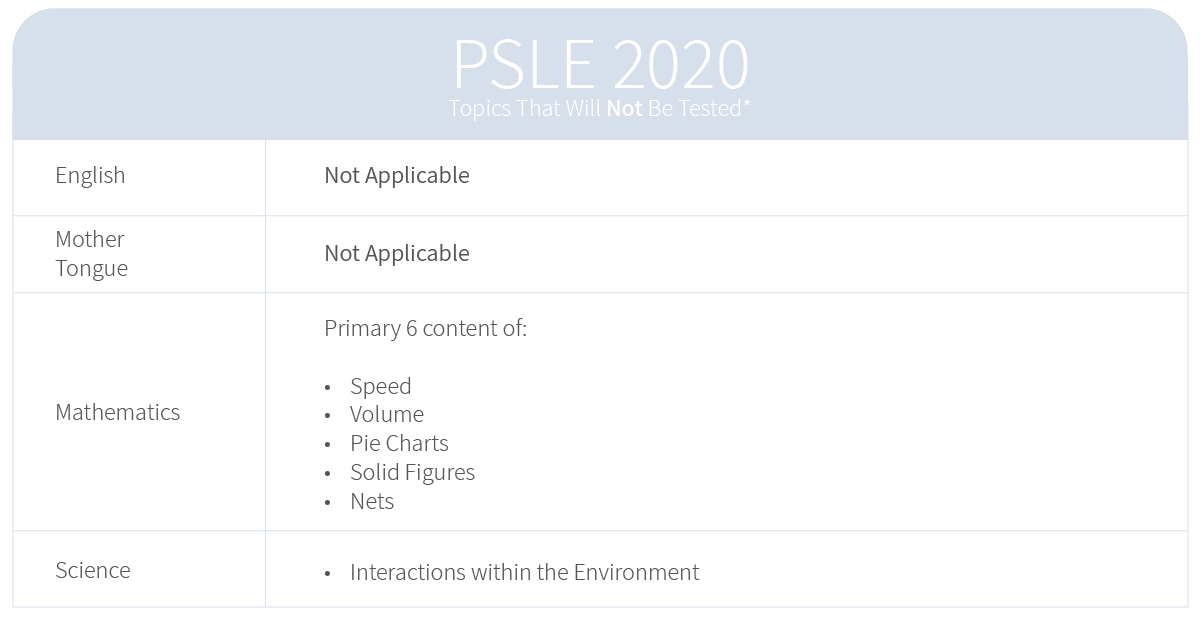Click the bullet point before Nets
This screenshot has width=1200, height=621.
pos(328,503)
